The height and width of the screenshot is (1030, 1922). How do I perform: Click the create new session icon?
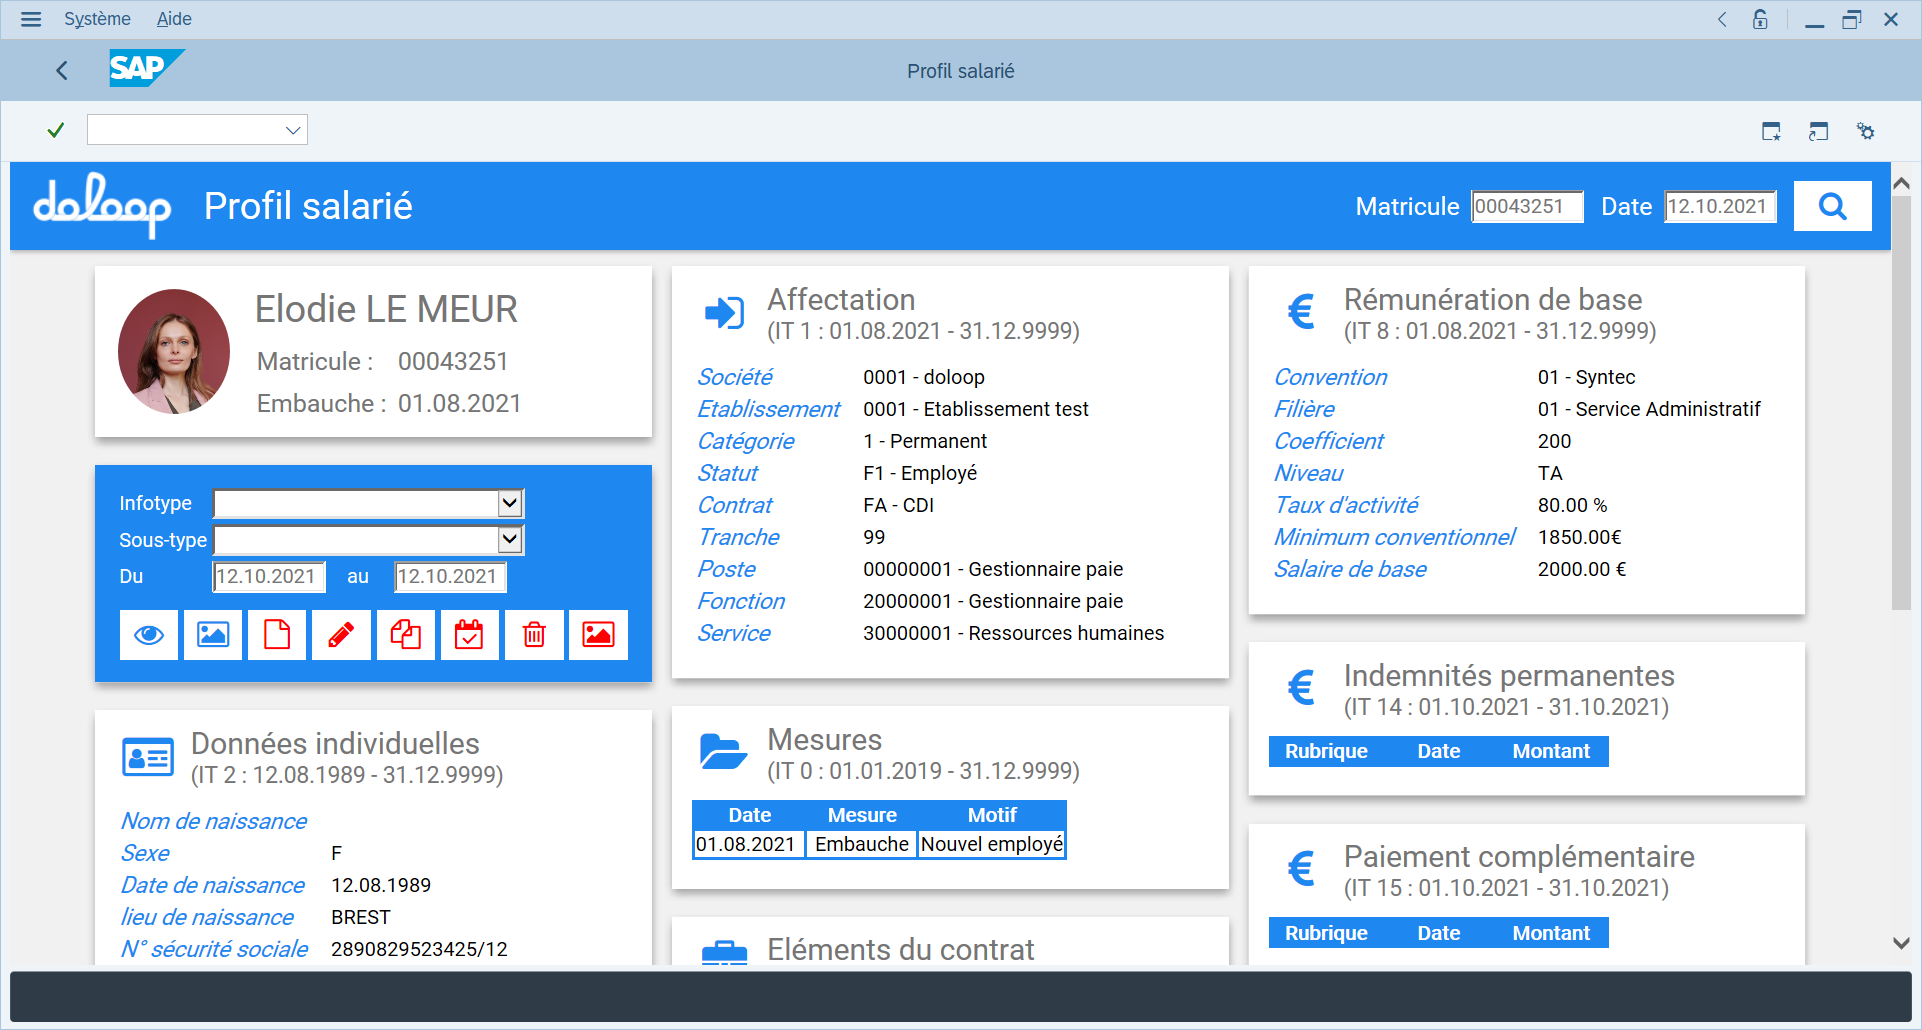1771,131
